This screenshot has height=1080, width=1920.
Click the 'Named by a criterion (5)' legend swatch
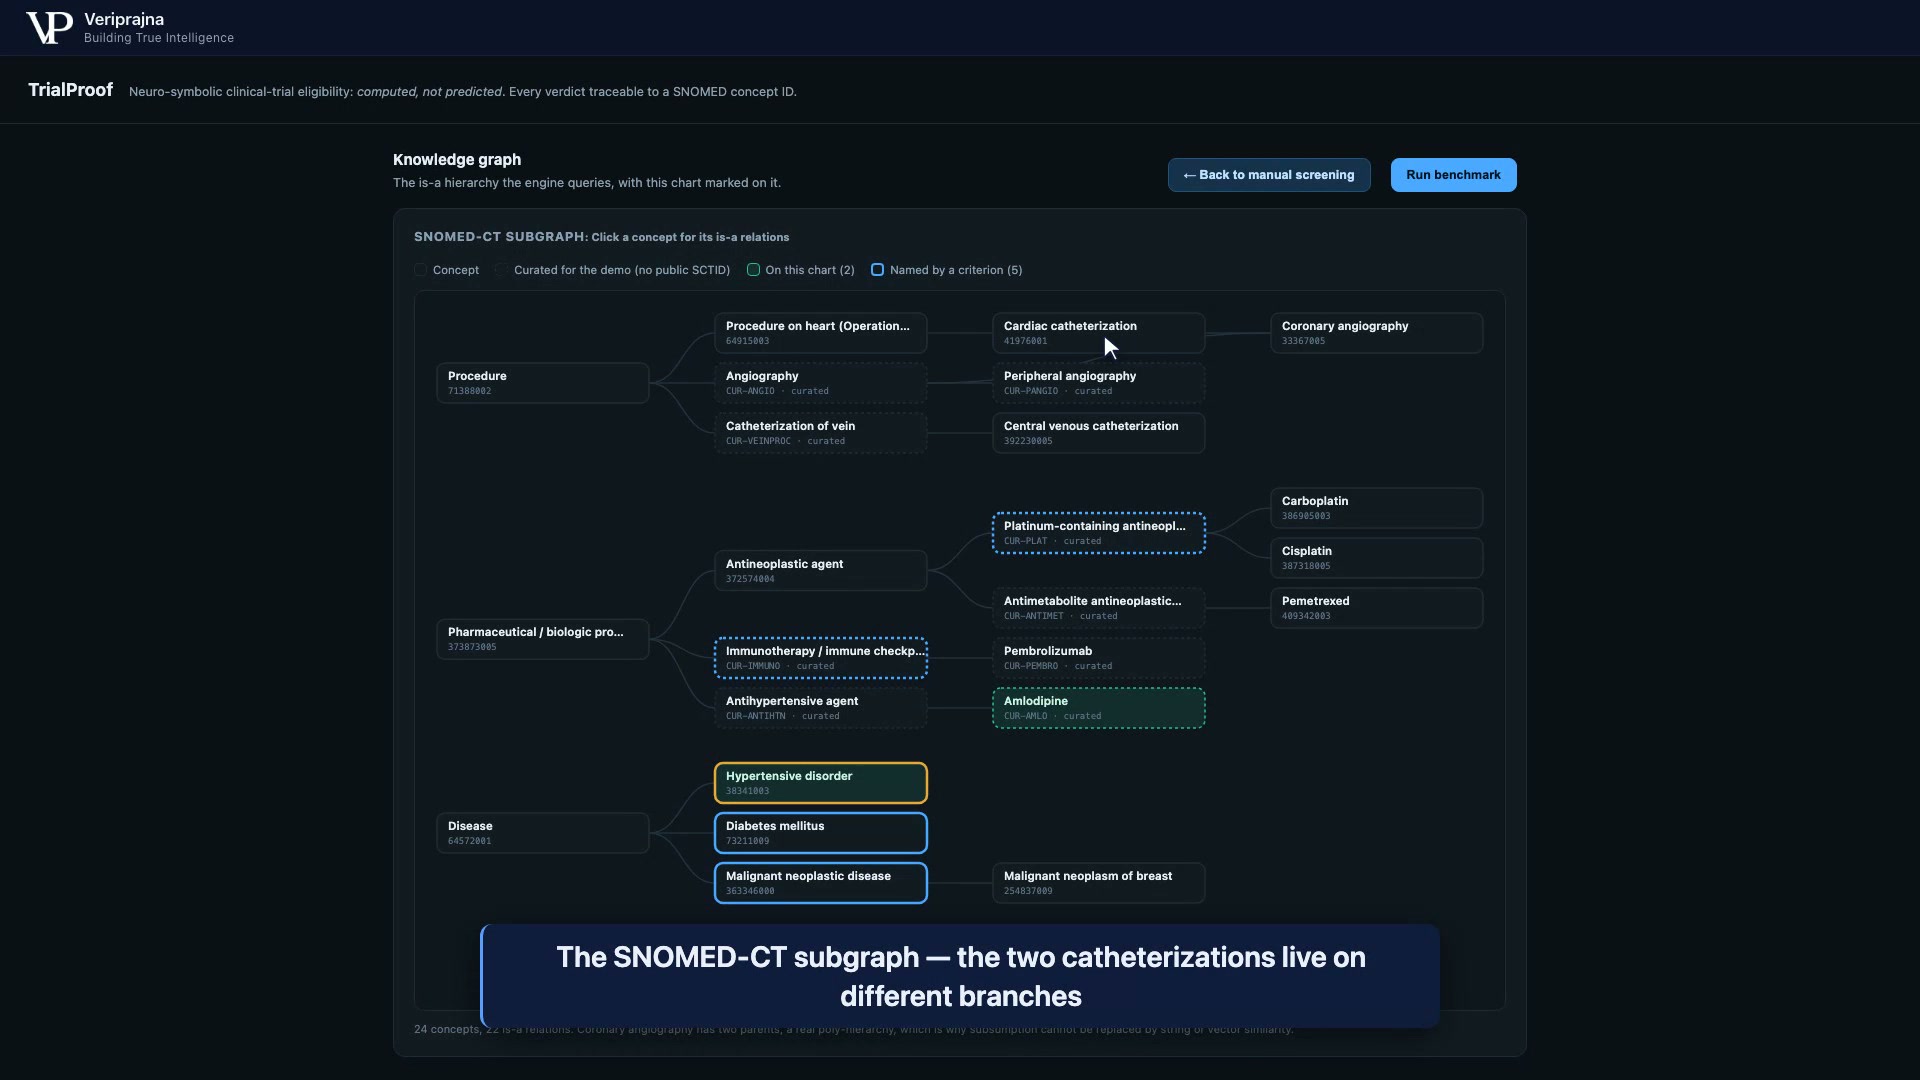[x=877, y=270]
